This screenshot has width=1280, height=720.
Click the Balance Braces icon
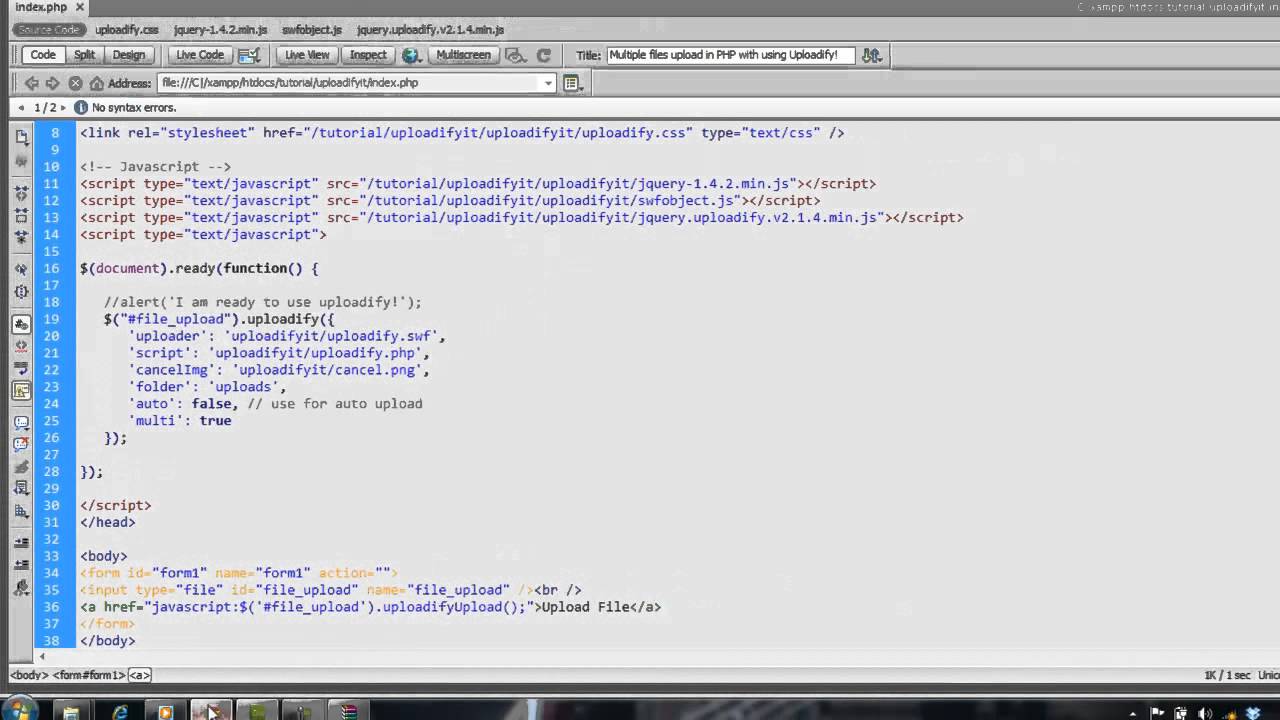point(21,291)
